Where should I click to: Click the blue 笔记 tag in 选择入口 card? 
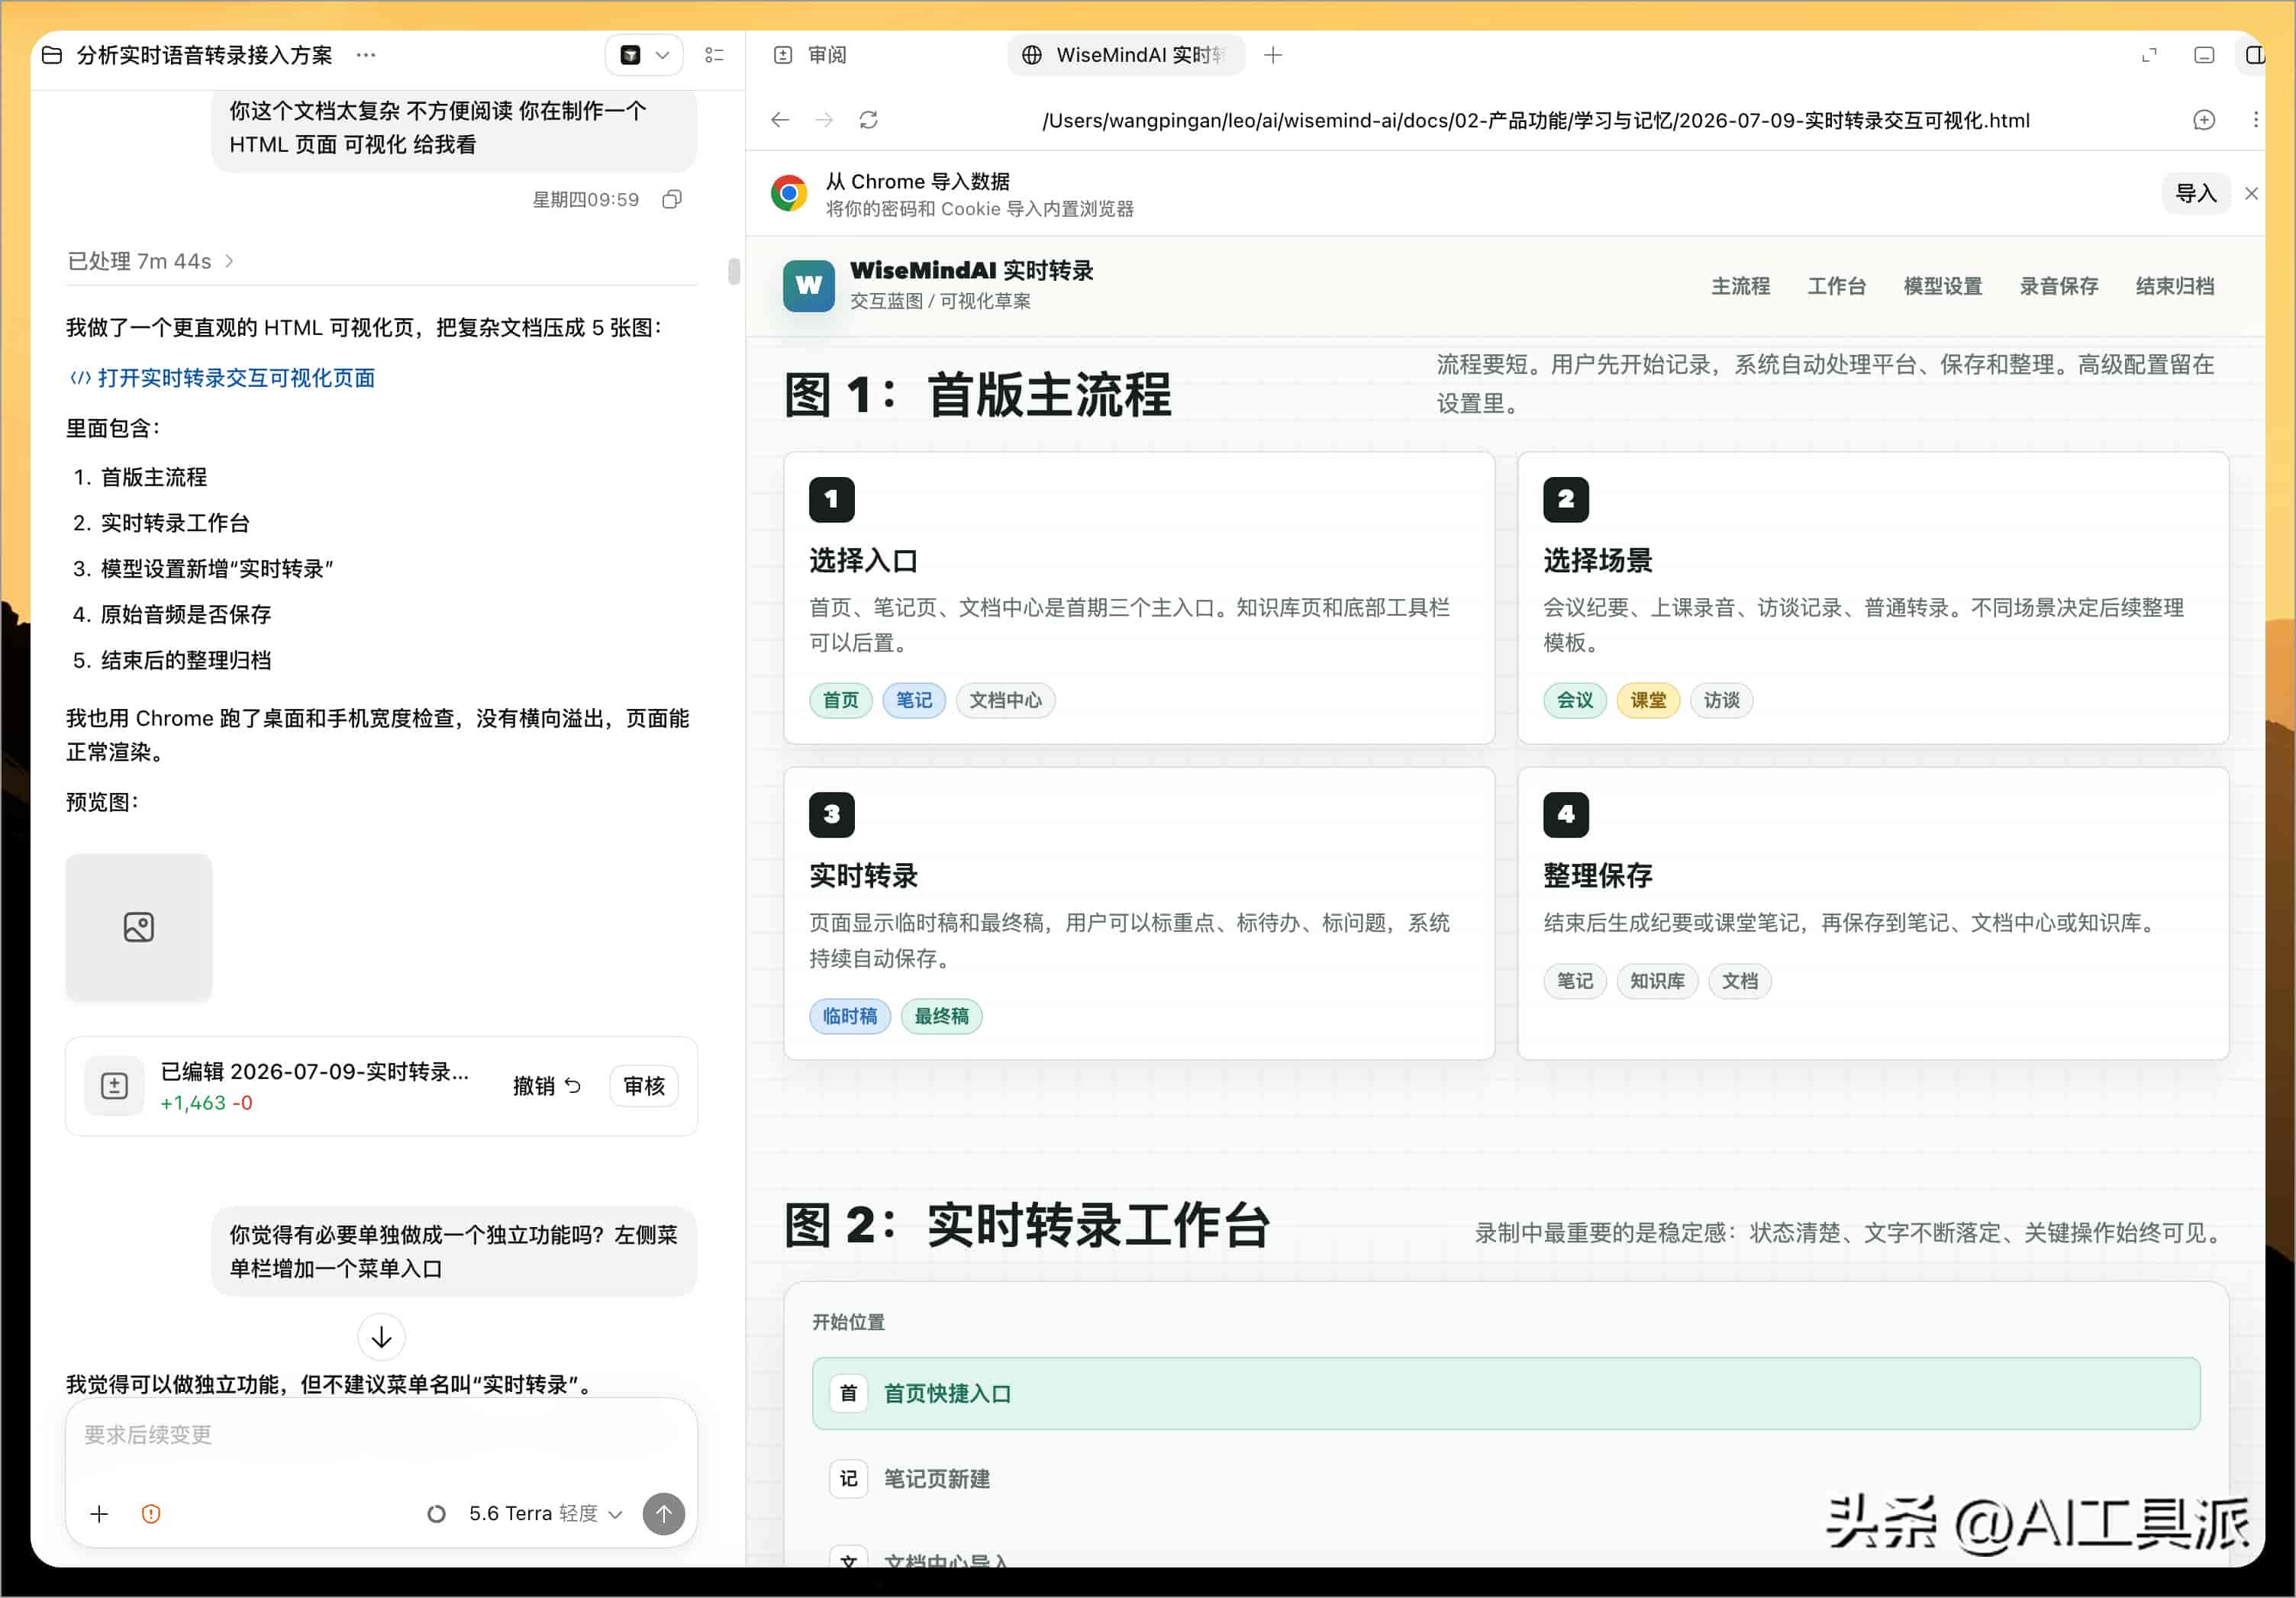tap(914, 700)
